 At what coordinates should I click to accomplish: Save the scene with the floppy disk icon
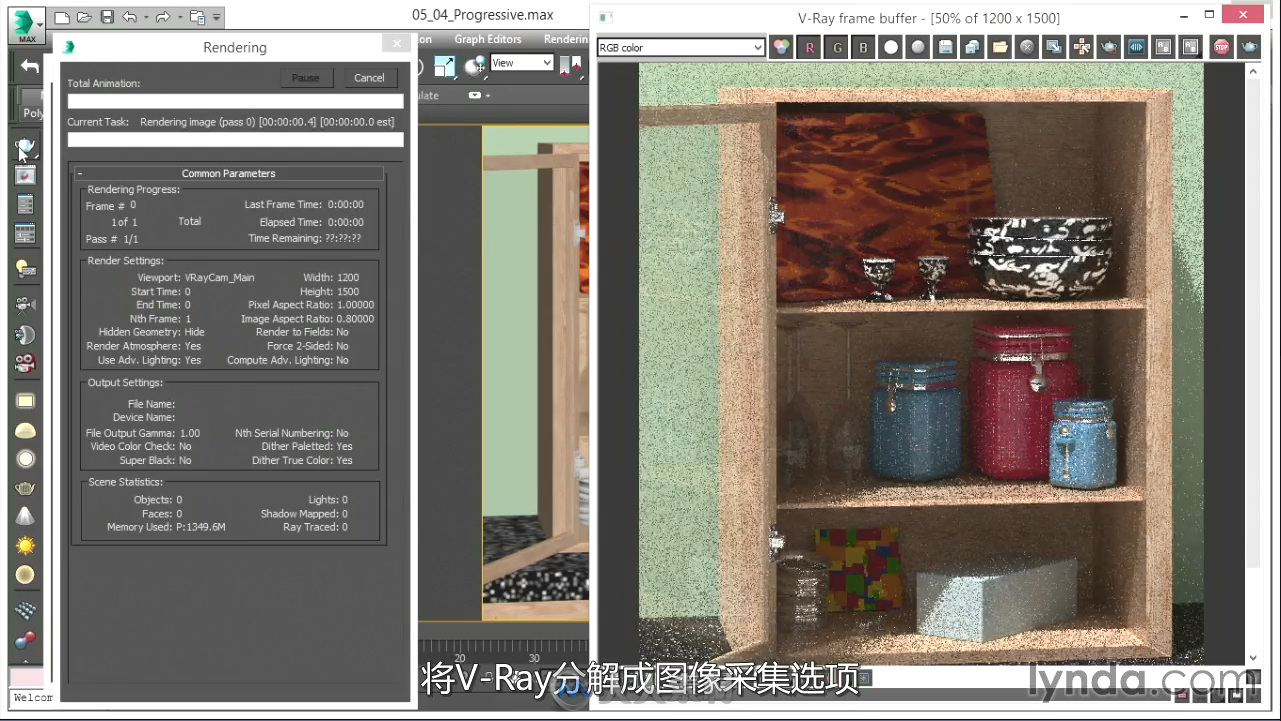coord(106,17)
